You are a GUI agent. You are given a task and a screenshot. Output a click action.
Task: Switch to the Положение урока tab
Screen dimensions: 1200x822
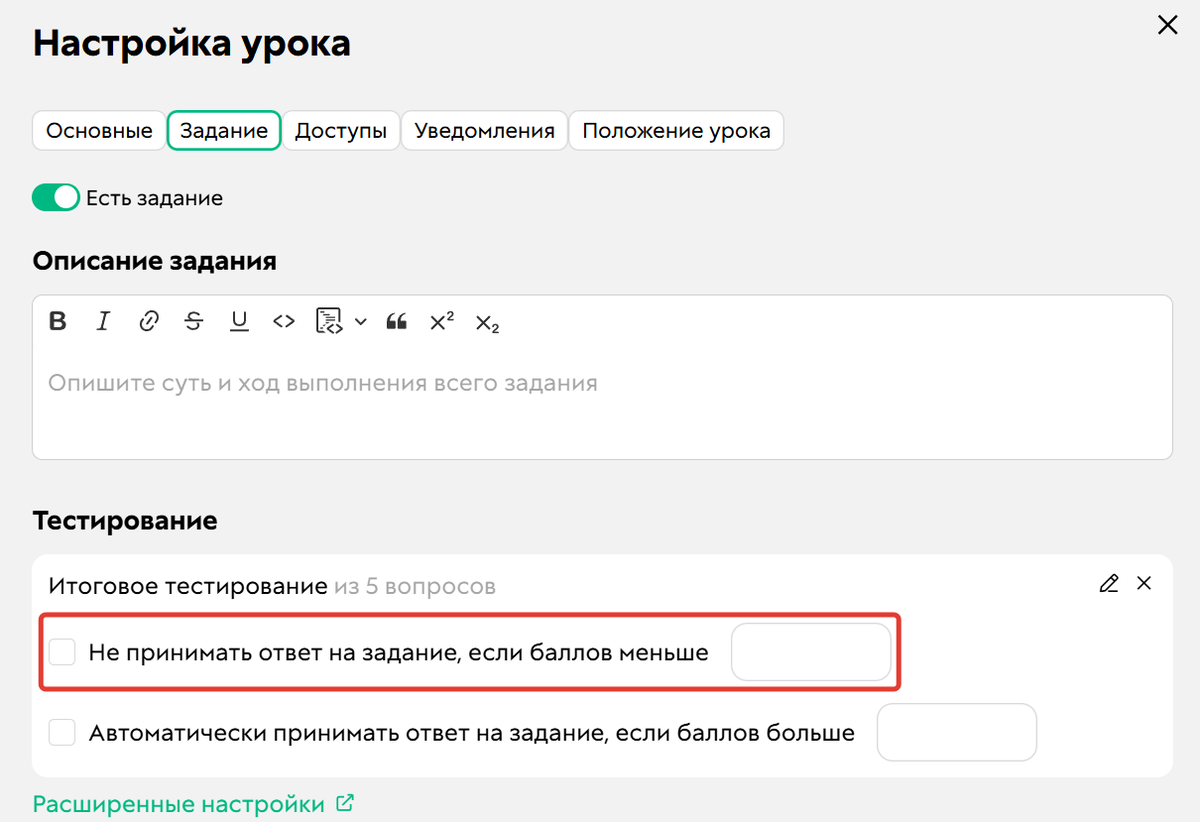677,131
